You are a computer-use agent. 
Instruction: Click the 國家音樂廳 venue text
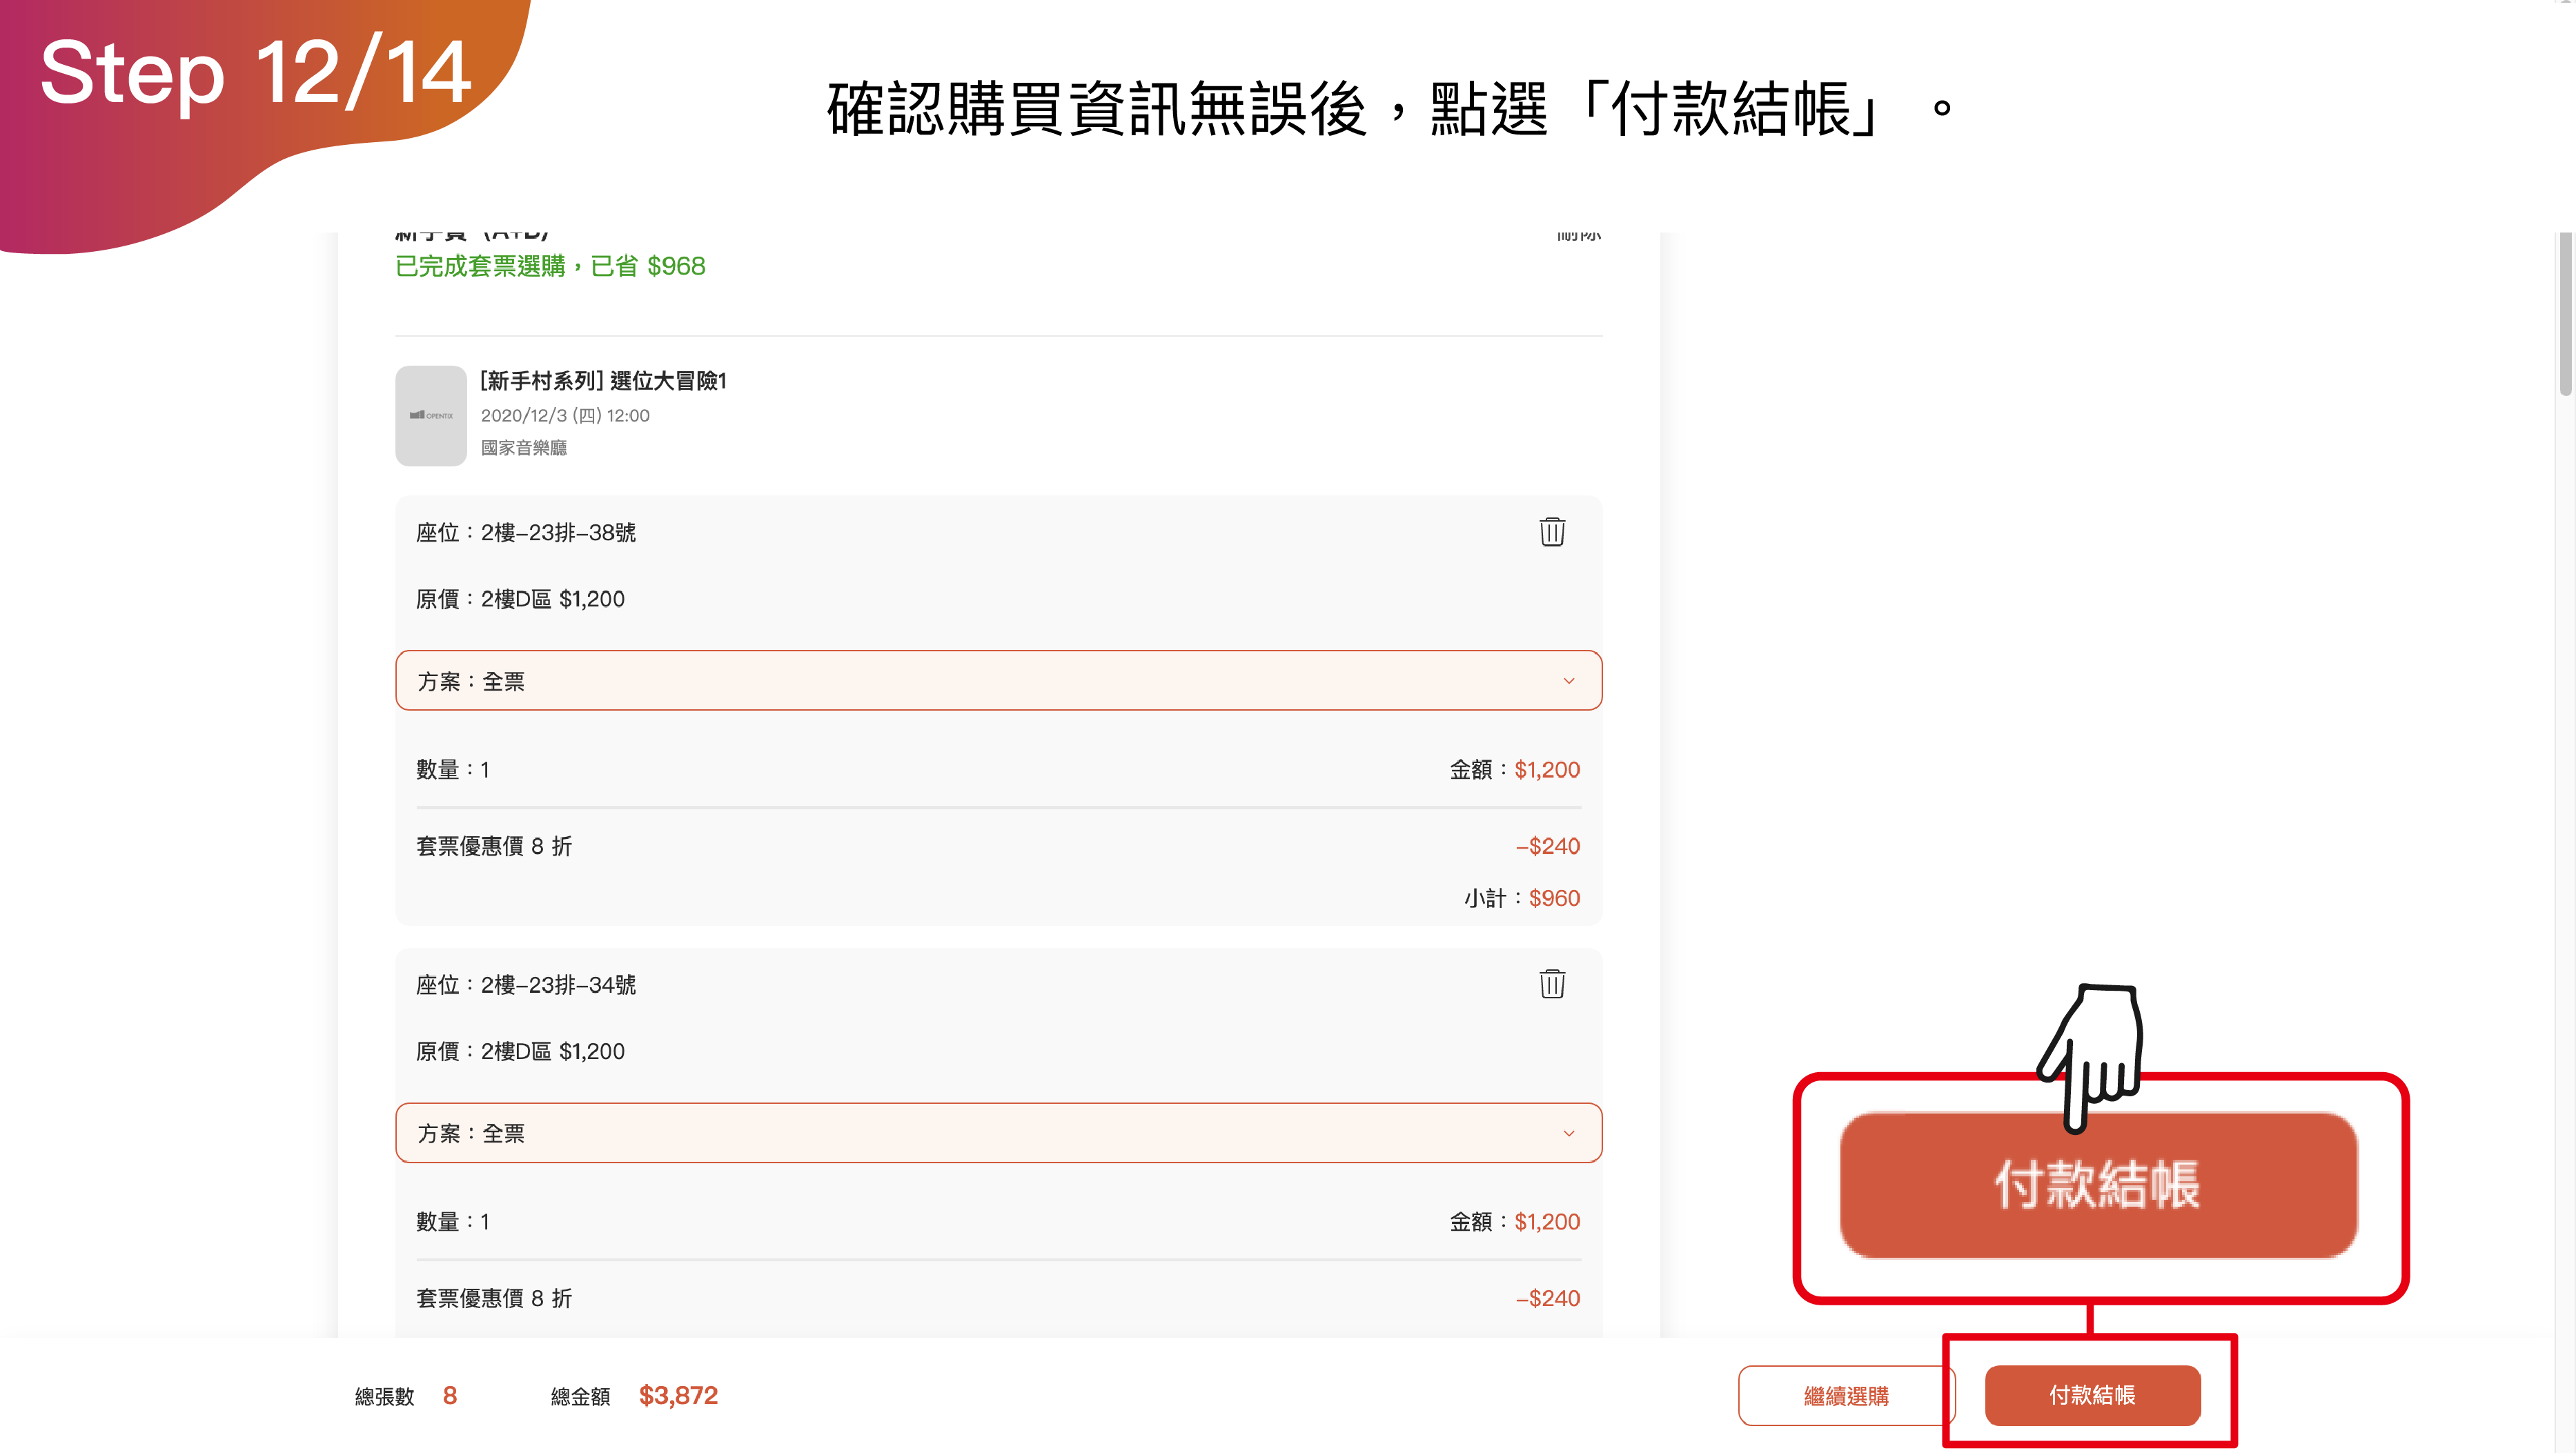click(x=523, y=448)
